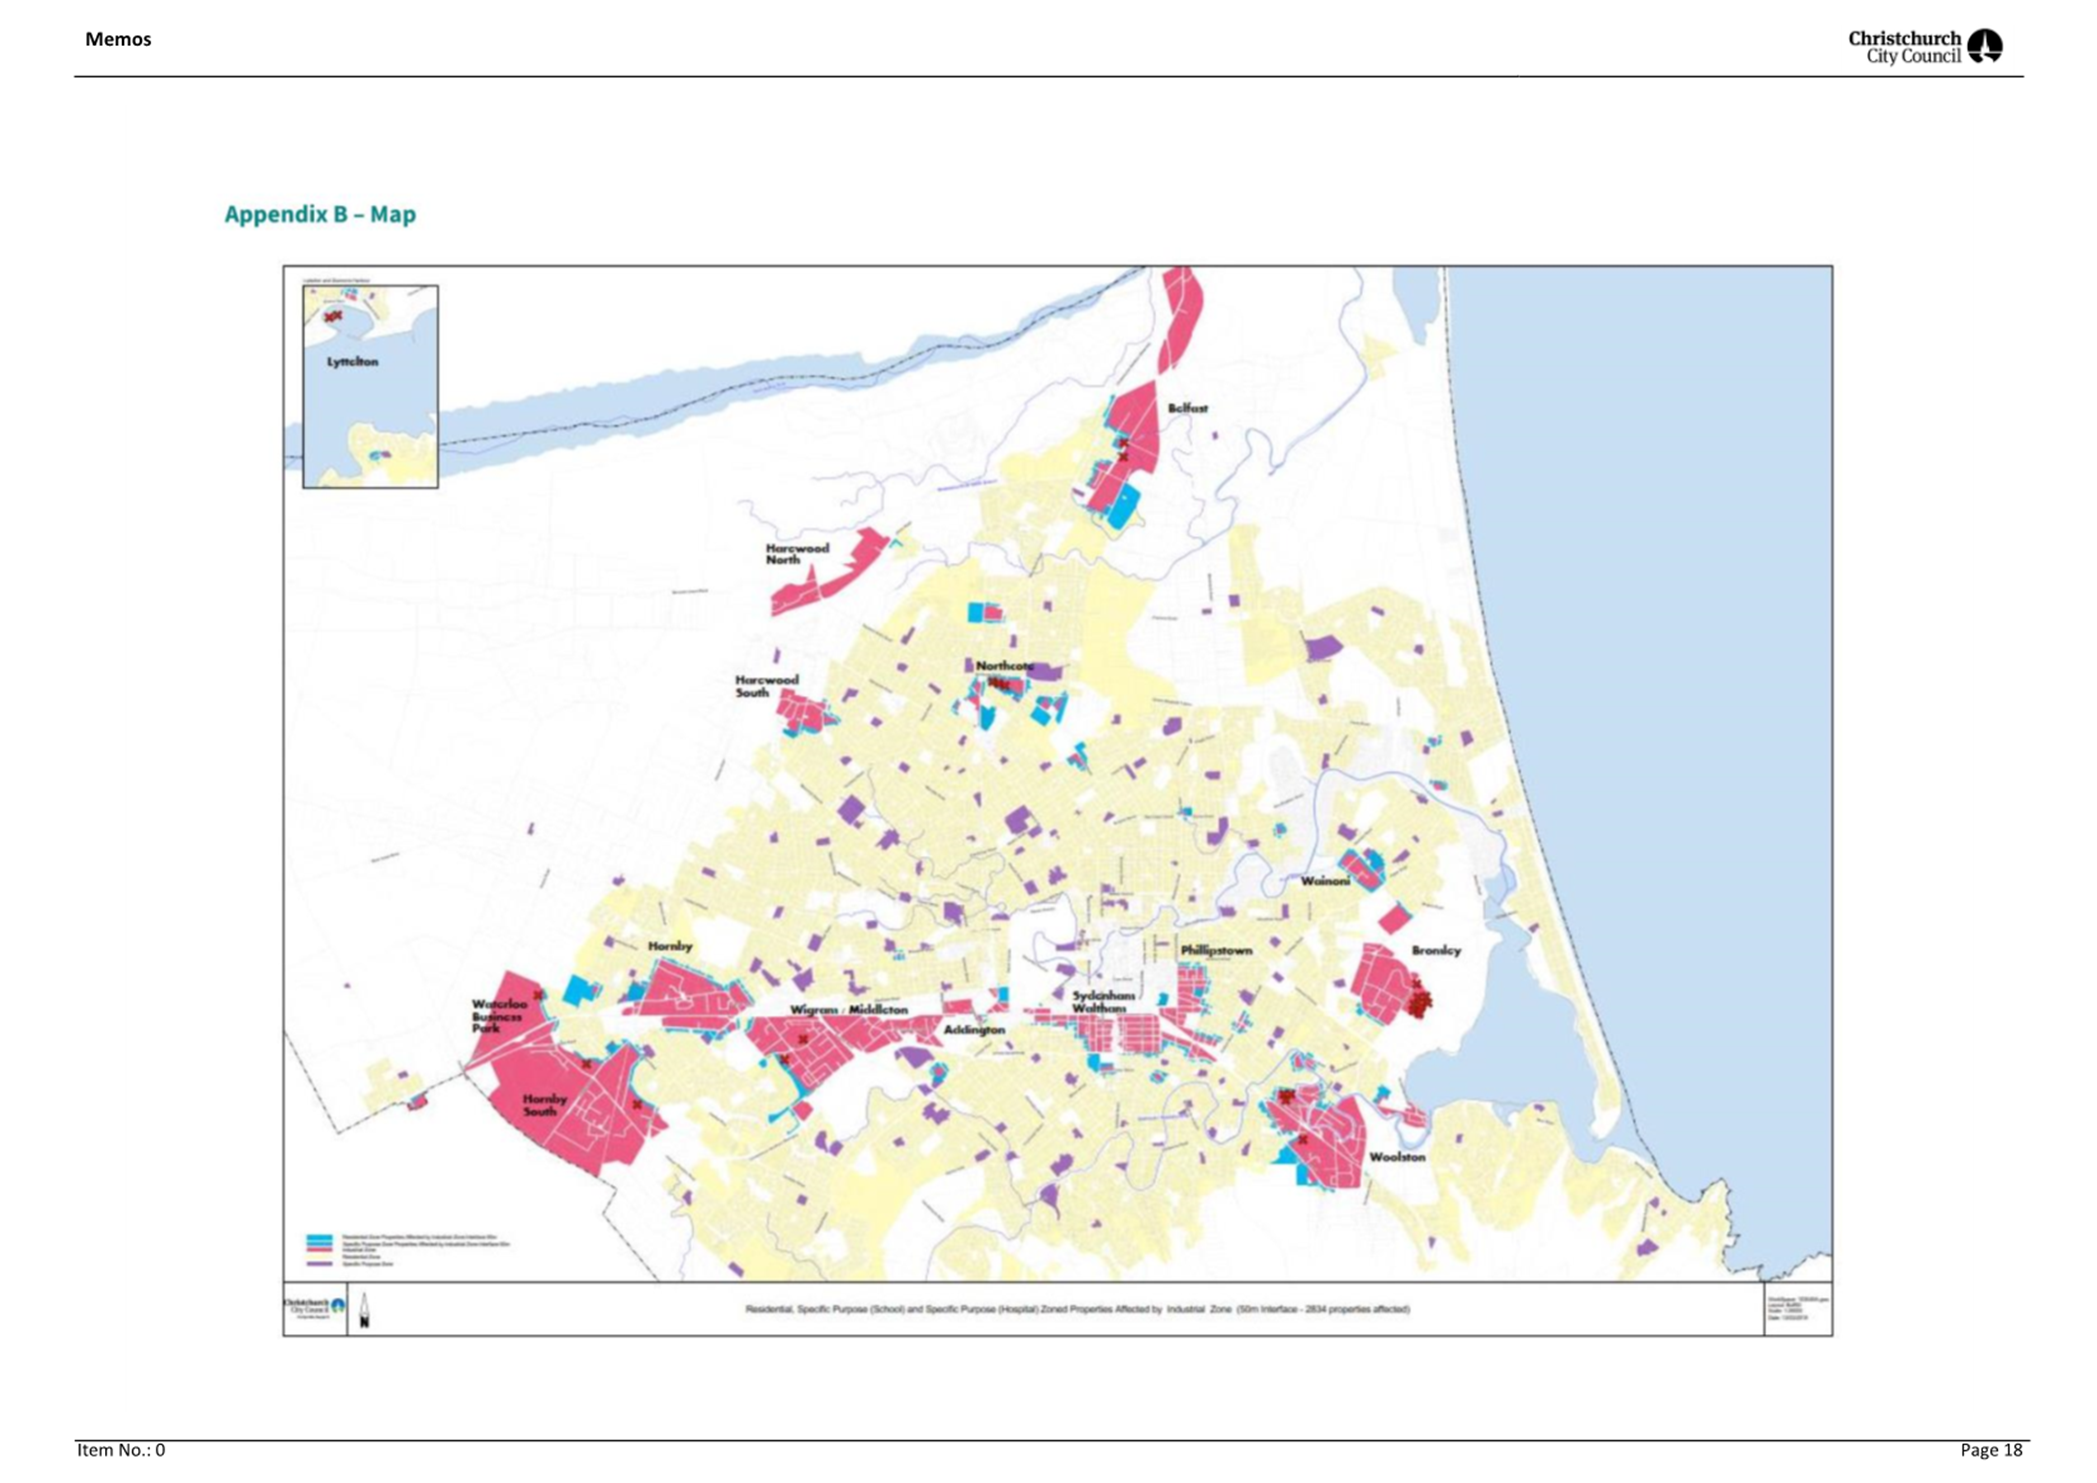Click the Harewood North map label
Screen dimensions: 2097x1483
pos(797,554)
